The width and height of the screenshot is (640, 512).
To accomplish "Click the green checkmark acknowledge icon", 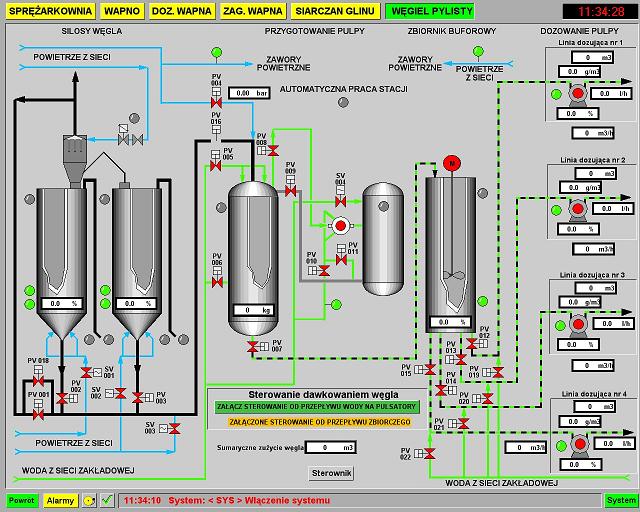I will pyautogui.click(x=108, y=500).
